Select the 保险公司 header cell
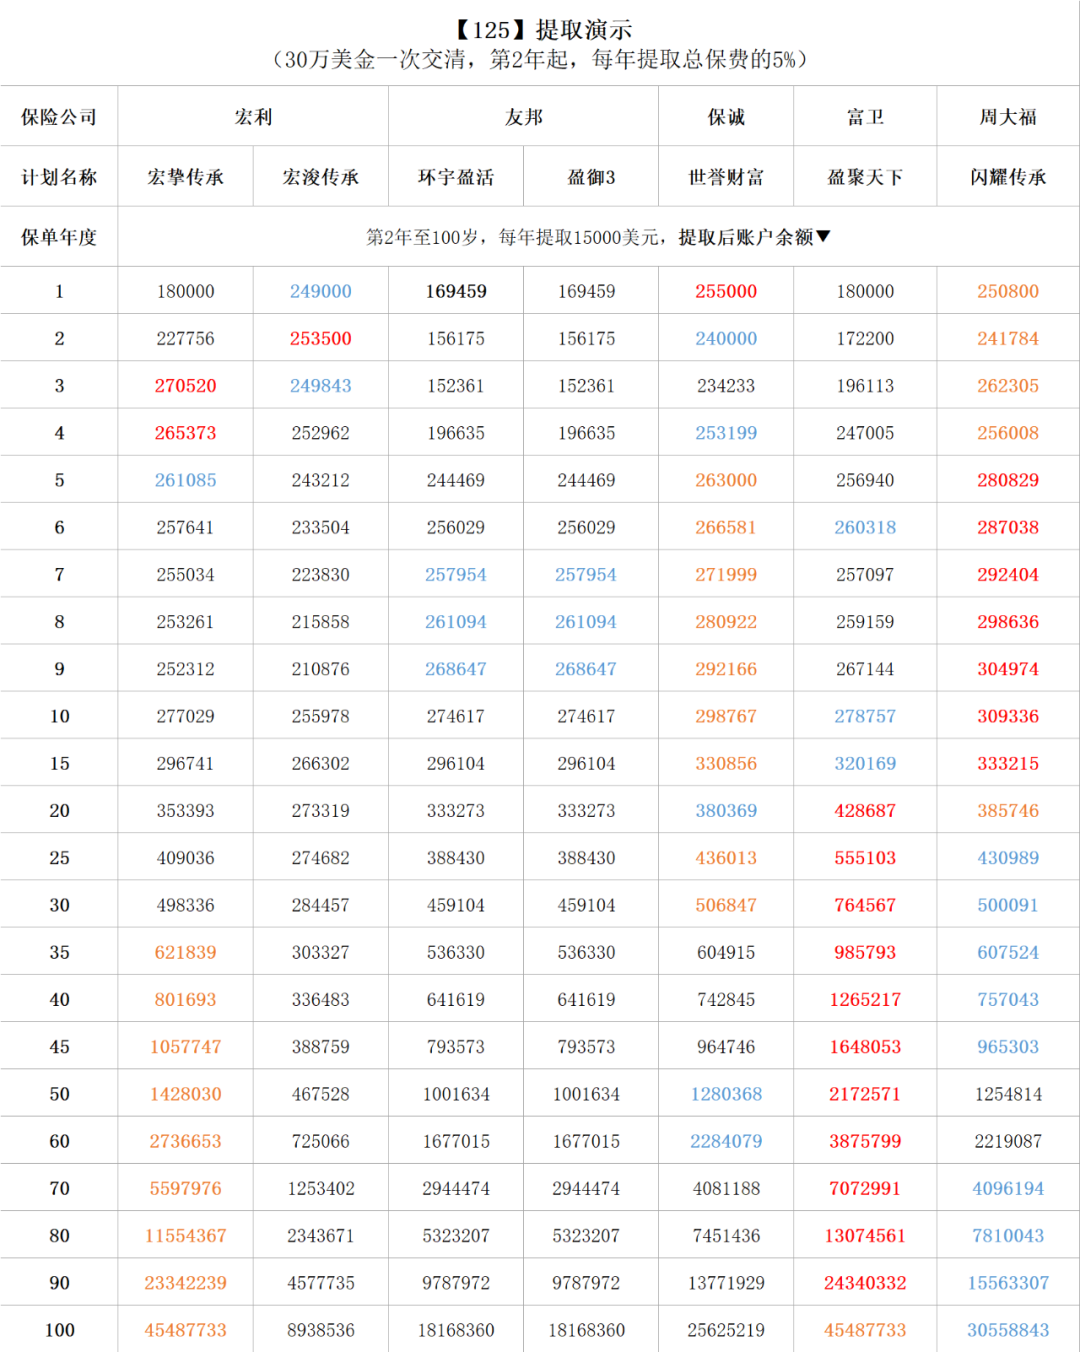This screenshot has width=1080, height=1352. click(x=59, y=117)
